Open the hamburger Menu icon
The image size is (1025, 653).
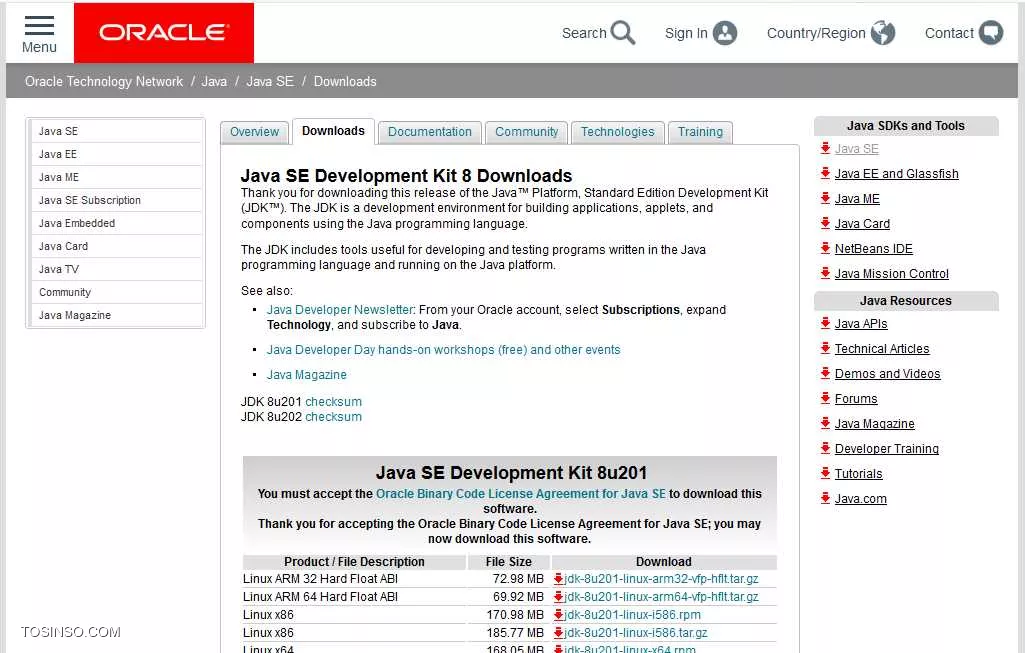[39, 25]
